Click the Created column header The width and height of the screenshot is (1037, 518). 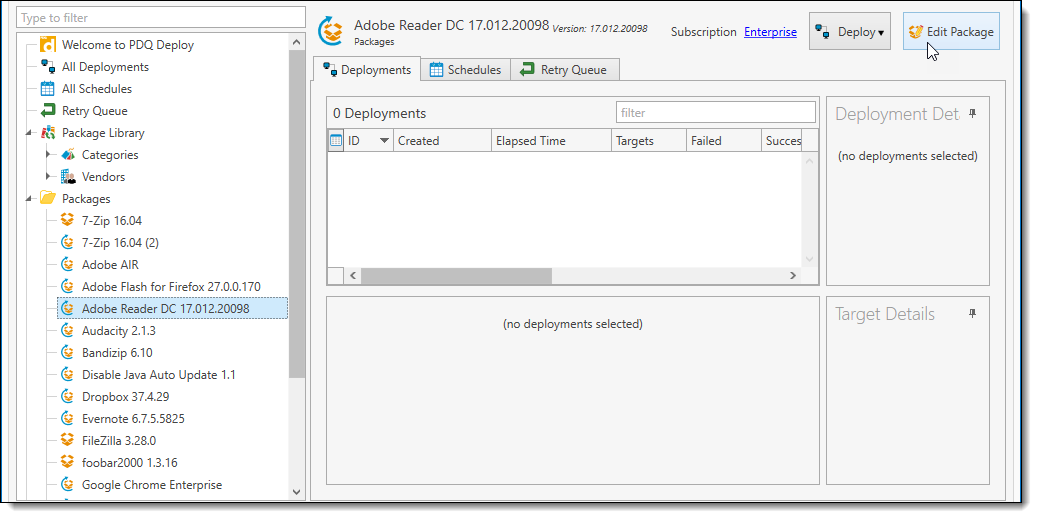point(442,140)
